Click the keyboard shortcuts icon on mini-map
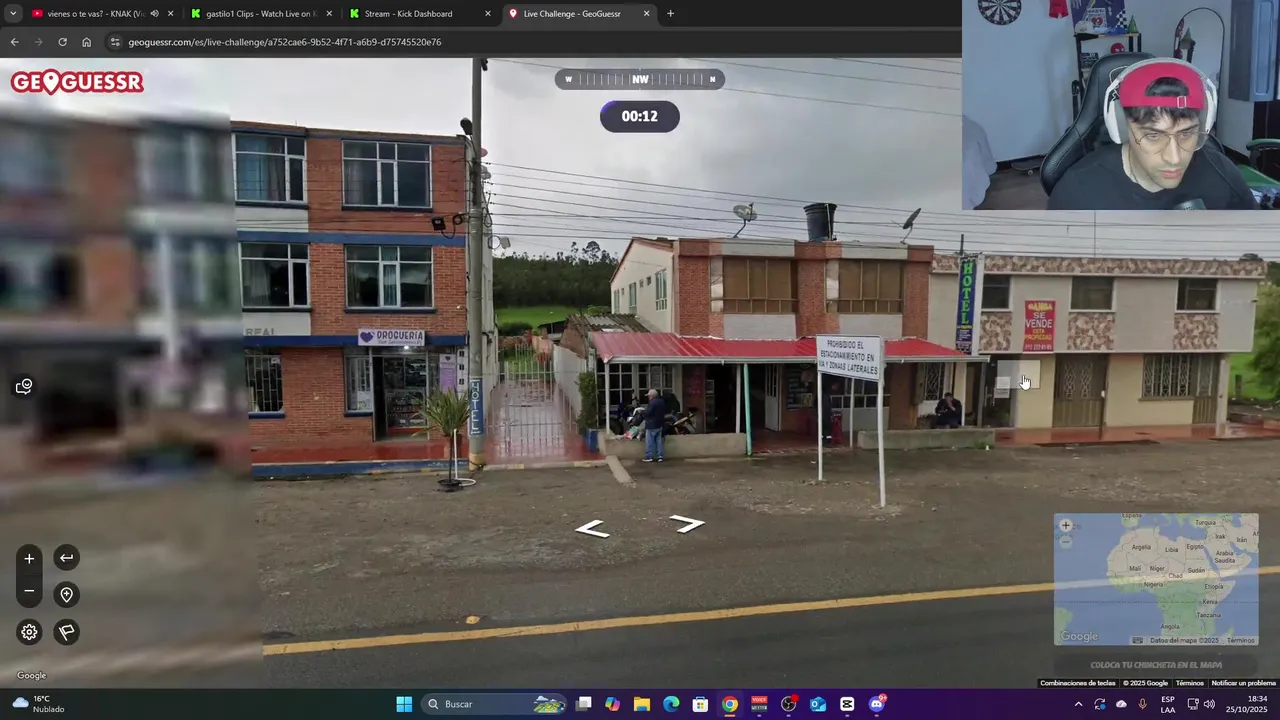The height and width of the screenshot is (720, 1280). click(1137, 640)
